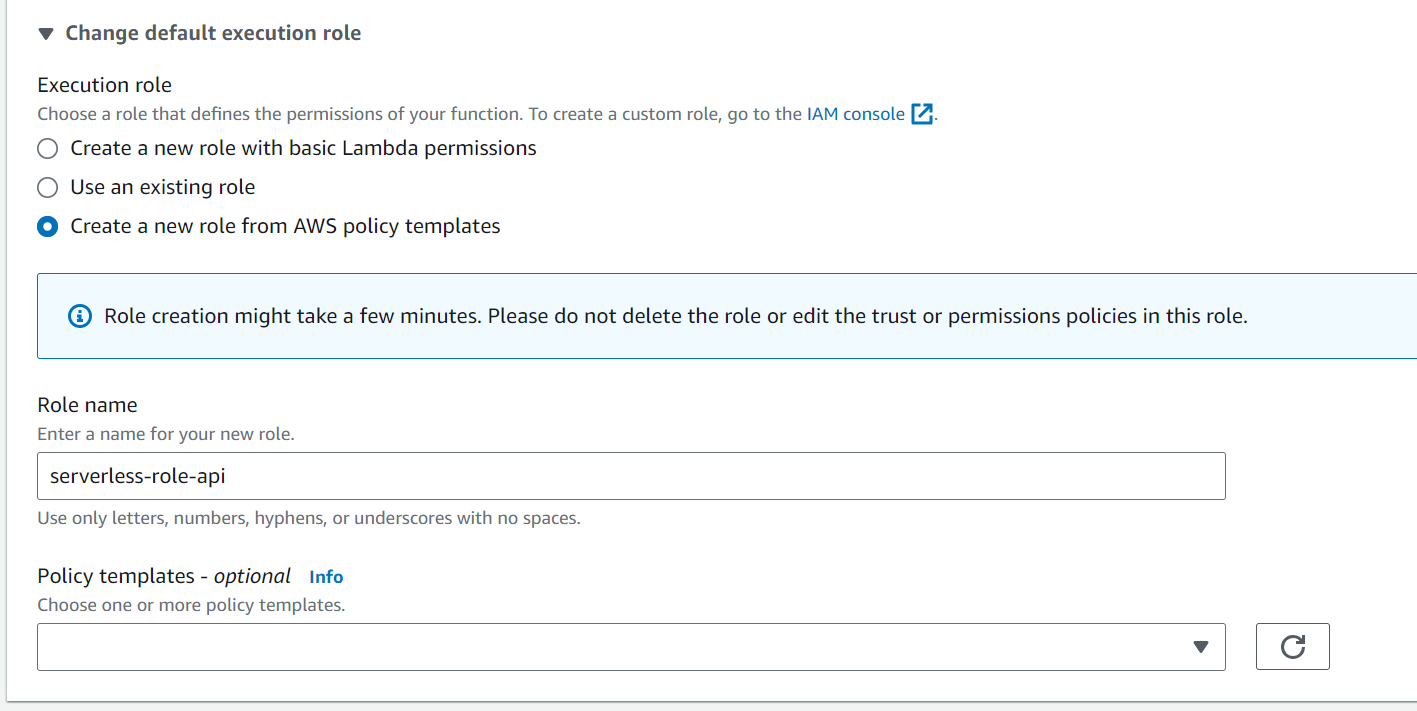The height and width of the screenshot is (711, 1417).
Task: Click the info circle icon in the role creation notice
Action: click(x=79, y=317)
